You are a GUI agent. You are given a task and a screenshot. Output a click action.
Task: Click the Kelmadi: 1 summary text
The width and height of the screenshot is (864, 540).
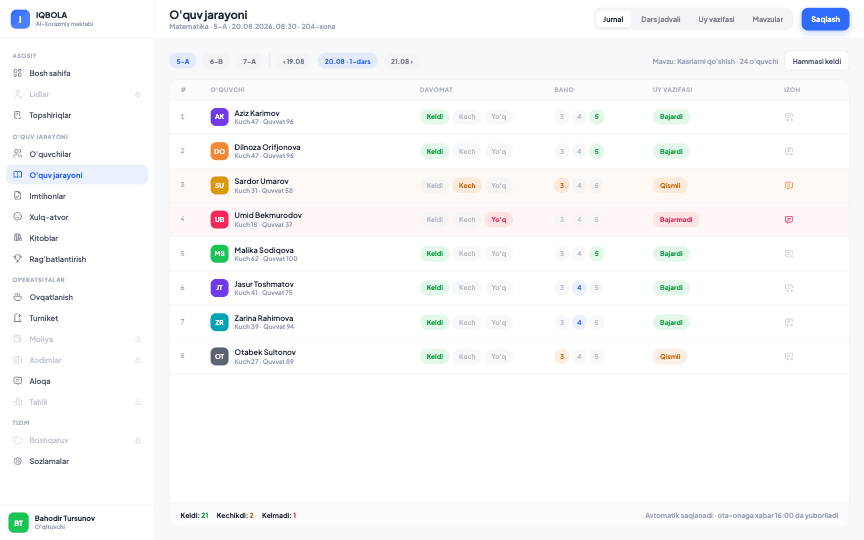click(279, 515)
